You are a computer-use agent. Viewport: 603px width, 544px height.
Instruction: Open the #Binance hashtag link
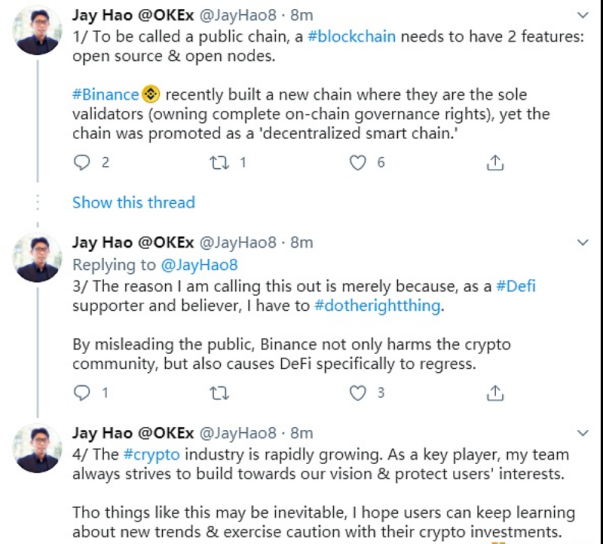pos(105,95)
